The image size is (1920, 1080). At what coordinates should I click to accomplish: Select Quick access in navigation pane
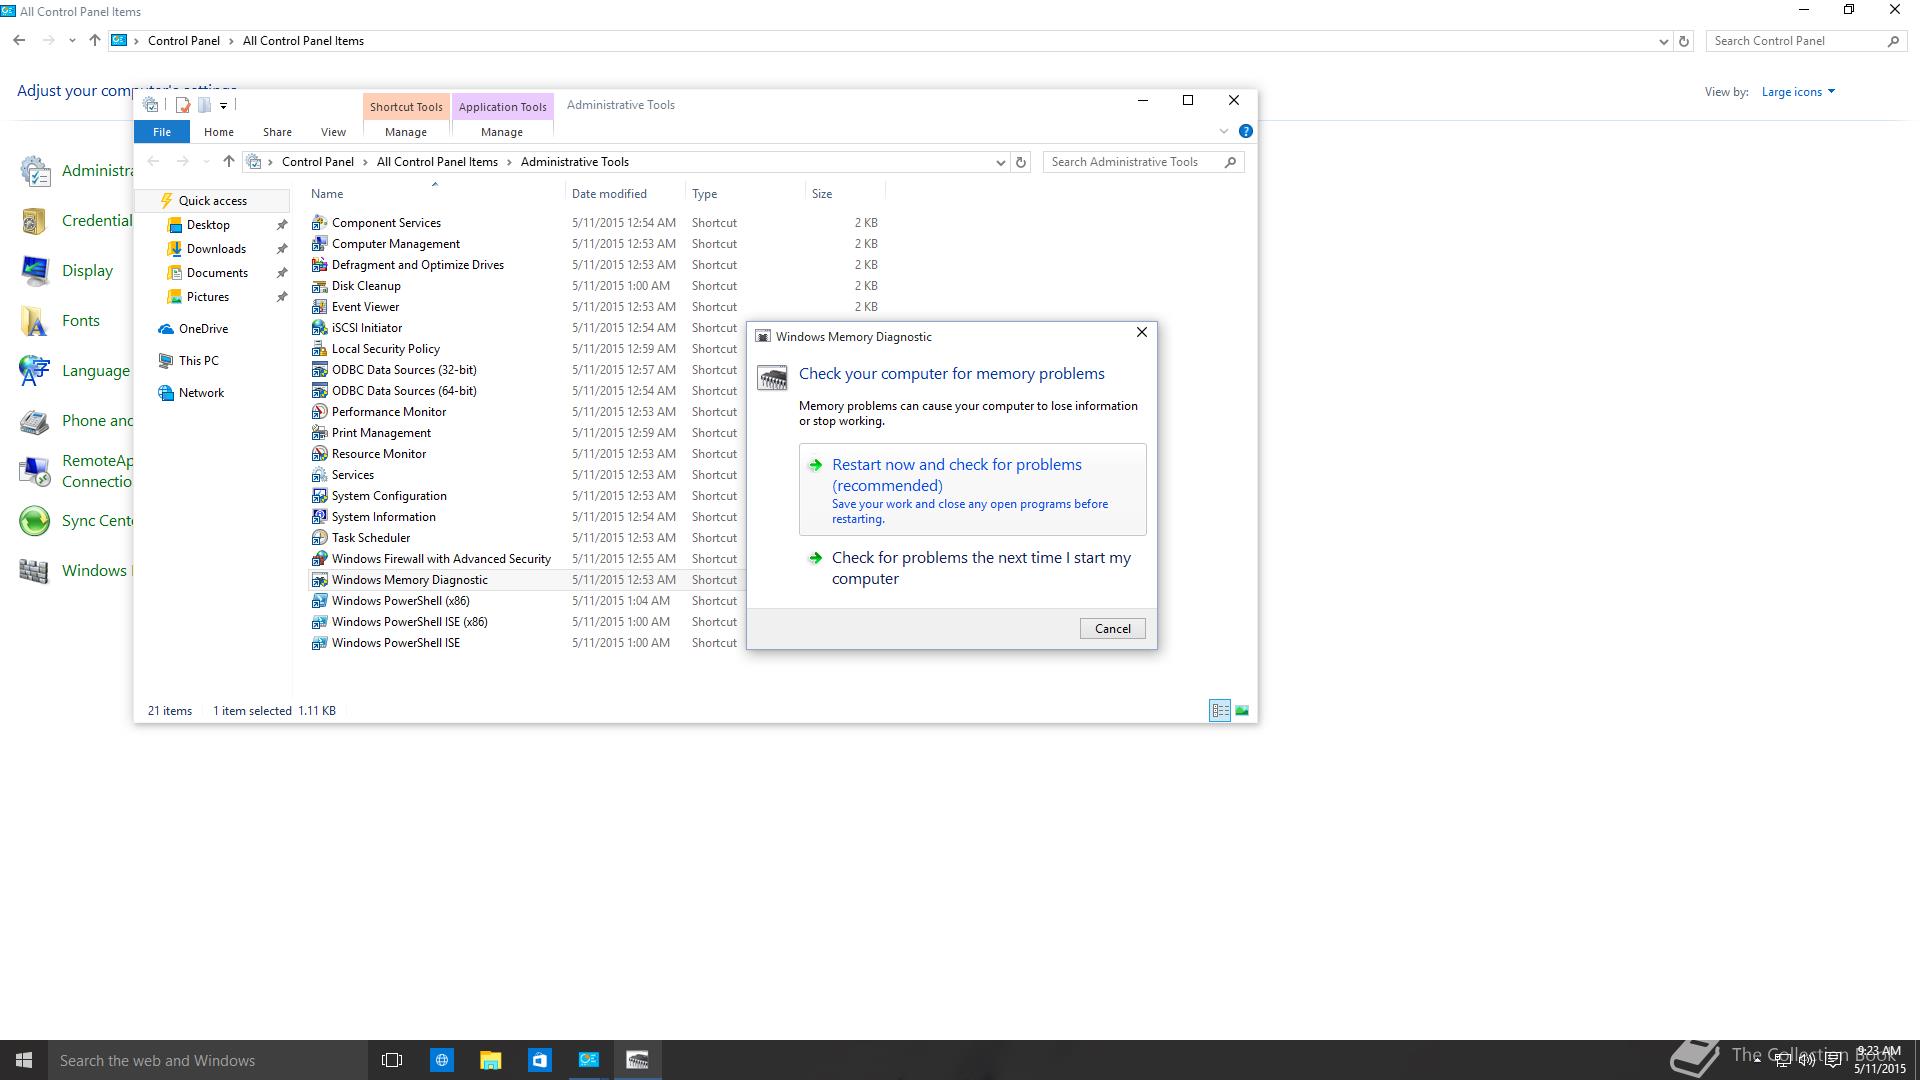(x=212, y=200)
